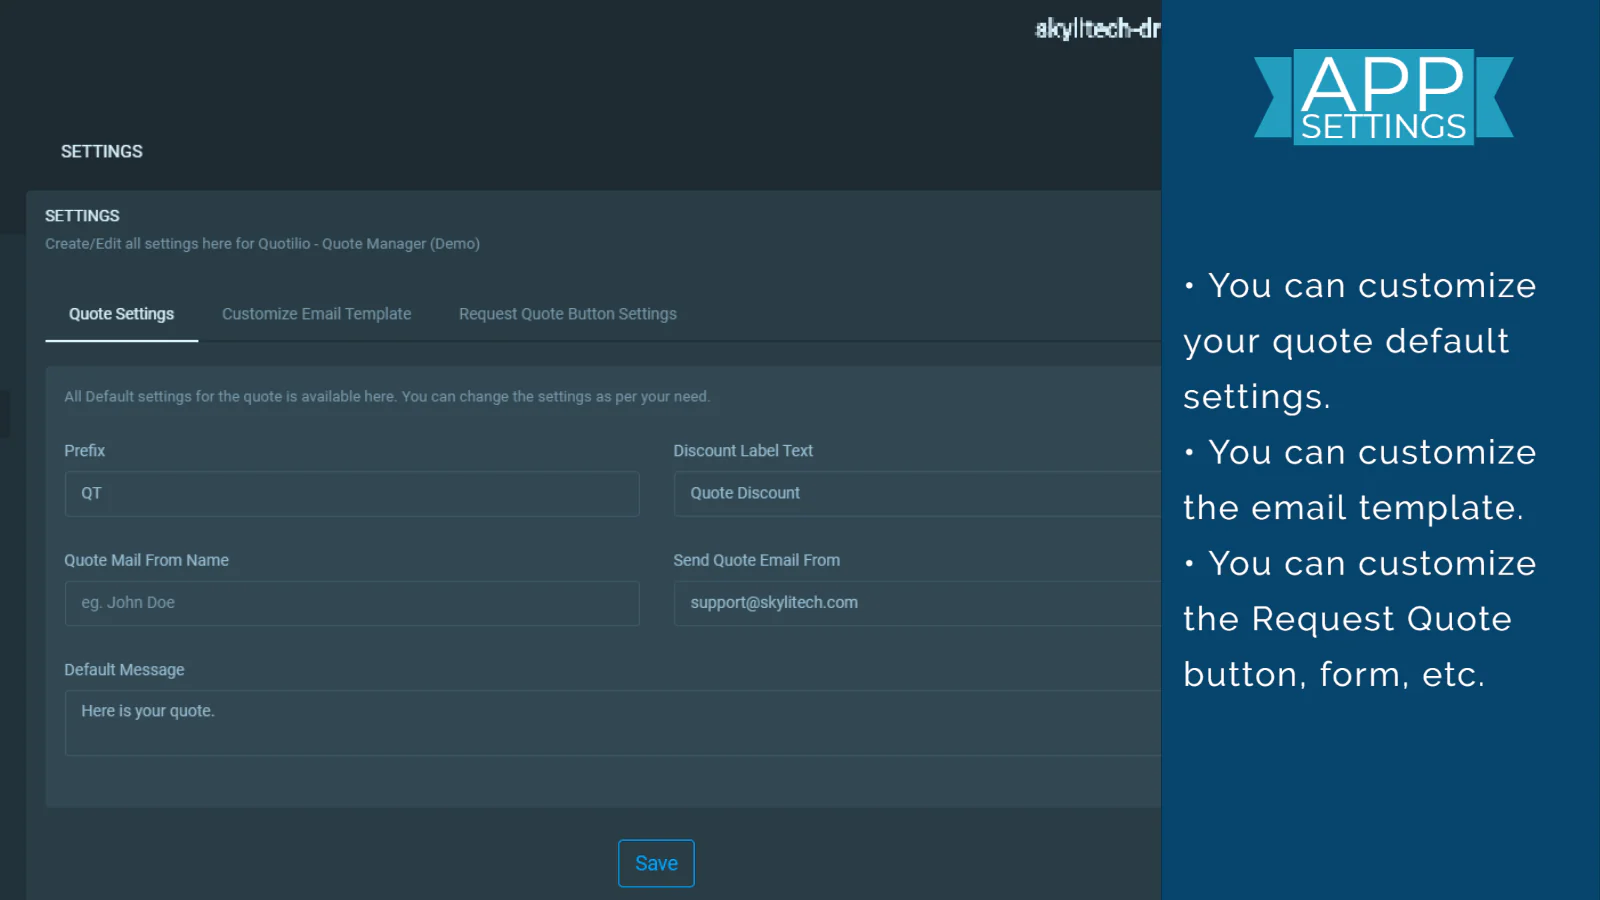Click the Default Message label
Screen dimensions: 1600x900
point(124,670)
